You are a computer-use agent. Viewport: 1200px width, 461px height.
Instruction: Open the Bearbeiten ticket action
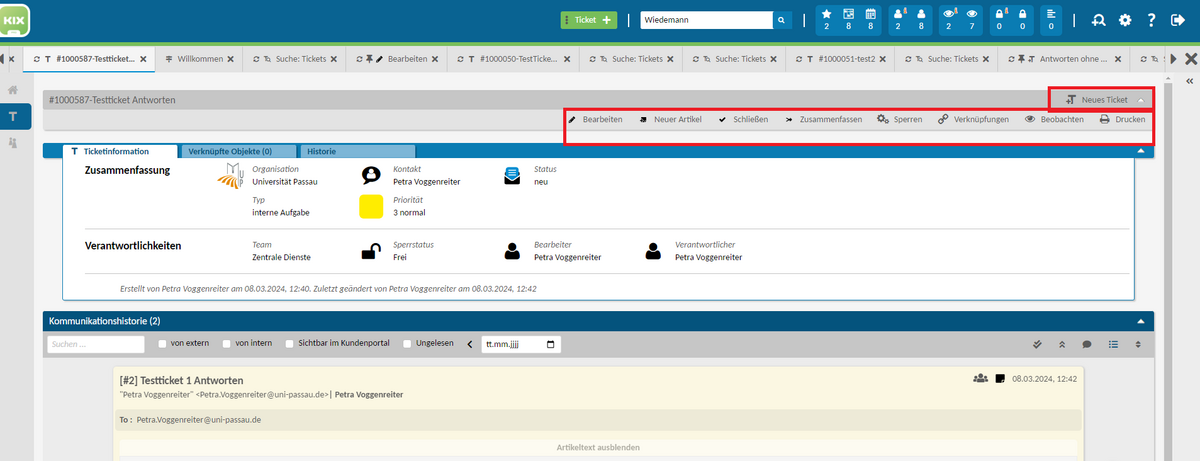(595, 119)
